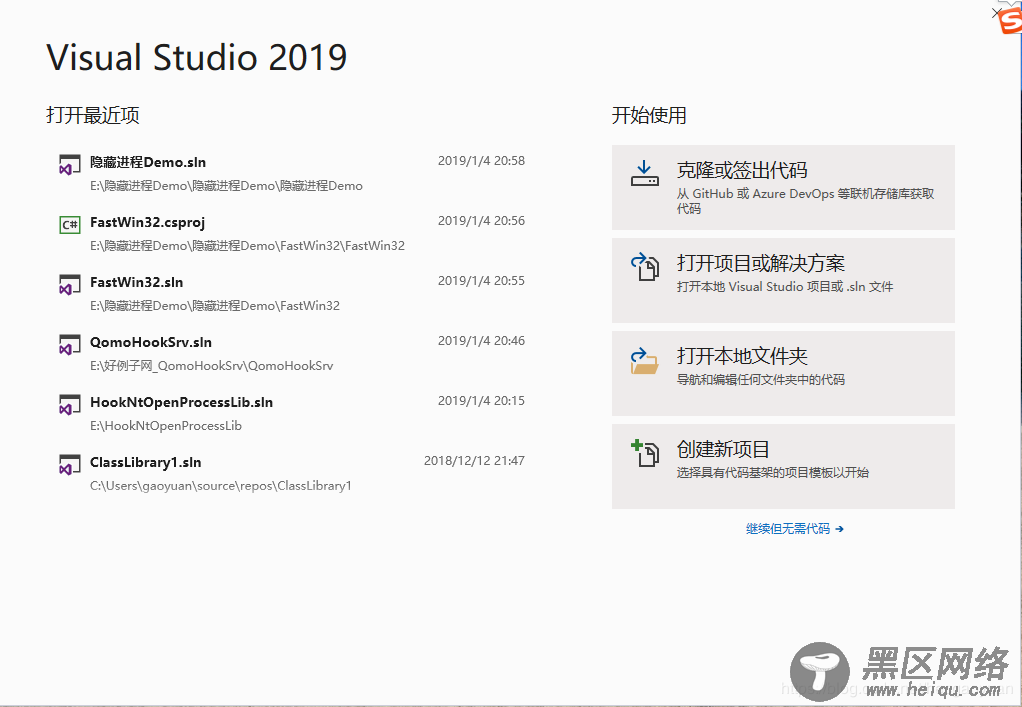The height and width of the screenshot is (707, 1022).
Task: Choose 打开项目或解决方案
Action: [783, 280]
